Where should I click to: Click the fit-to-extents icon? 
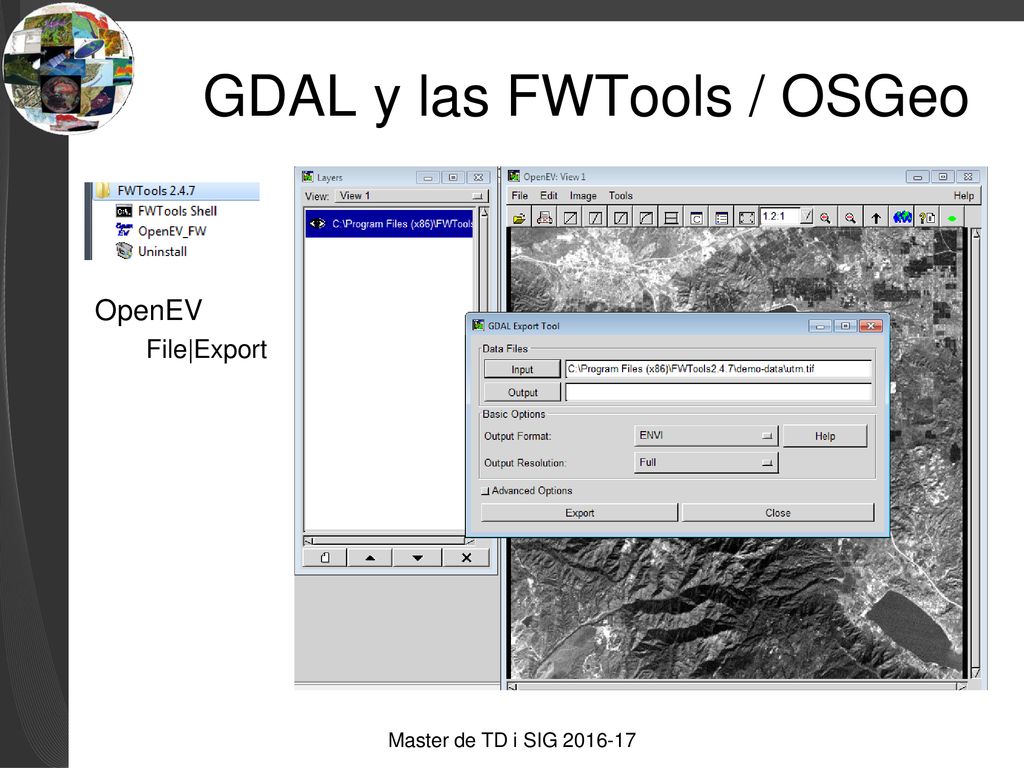pyautogui.click(x=746, y=217)
